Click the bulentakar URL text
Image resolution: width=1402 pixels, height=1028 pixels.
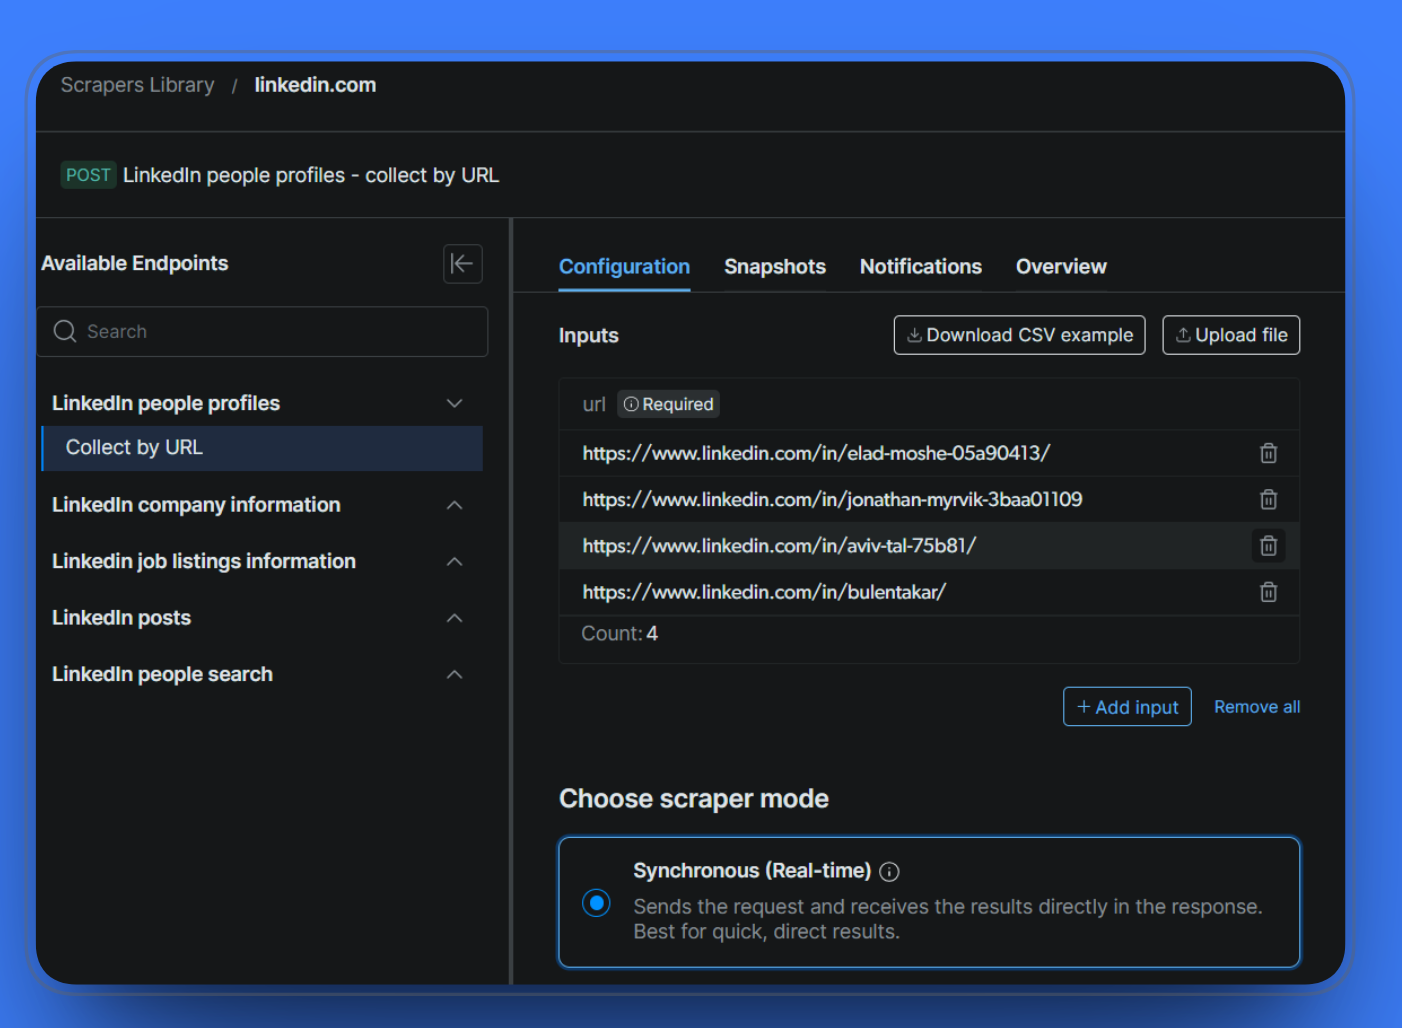coord(764,592)
